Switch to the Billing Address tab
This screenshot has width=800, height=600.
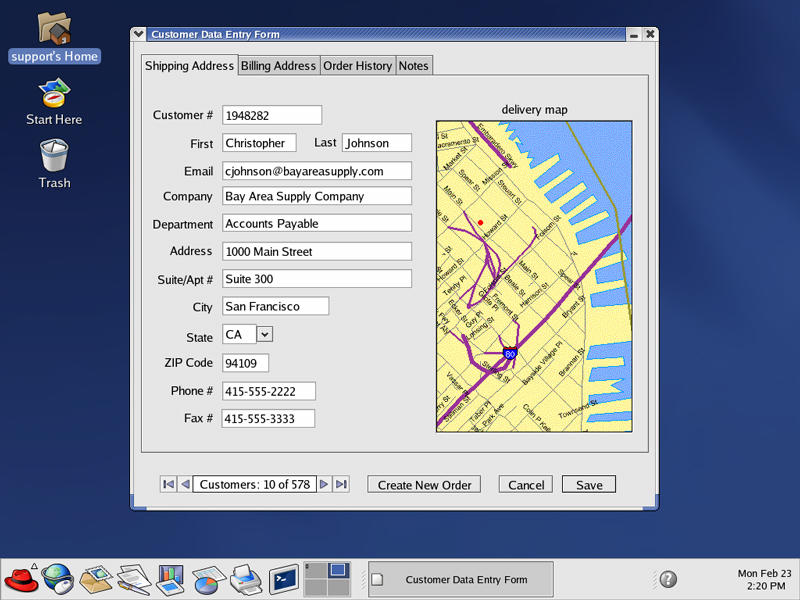pos(278,66)
